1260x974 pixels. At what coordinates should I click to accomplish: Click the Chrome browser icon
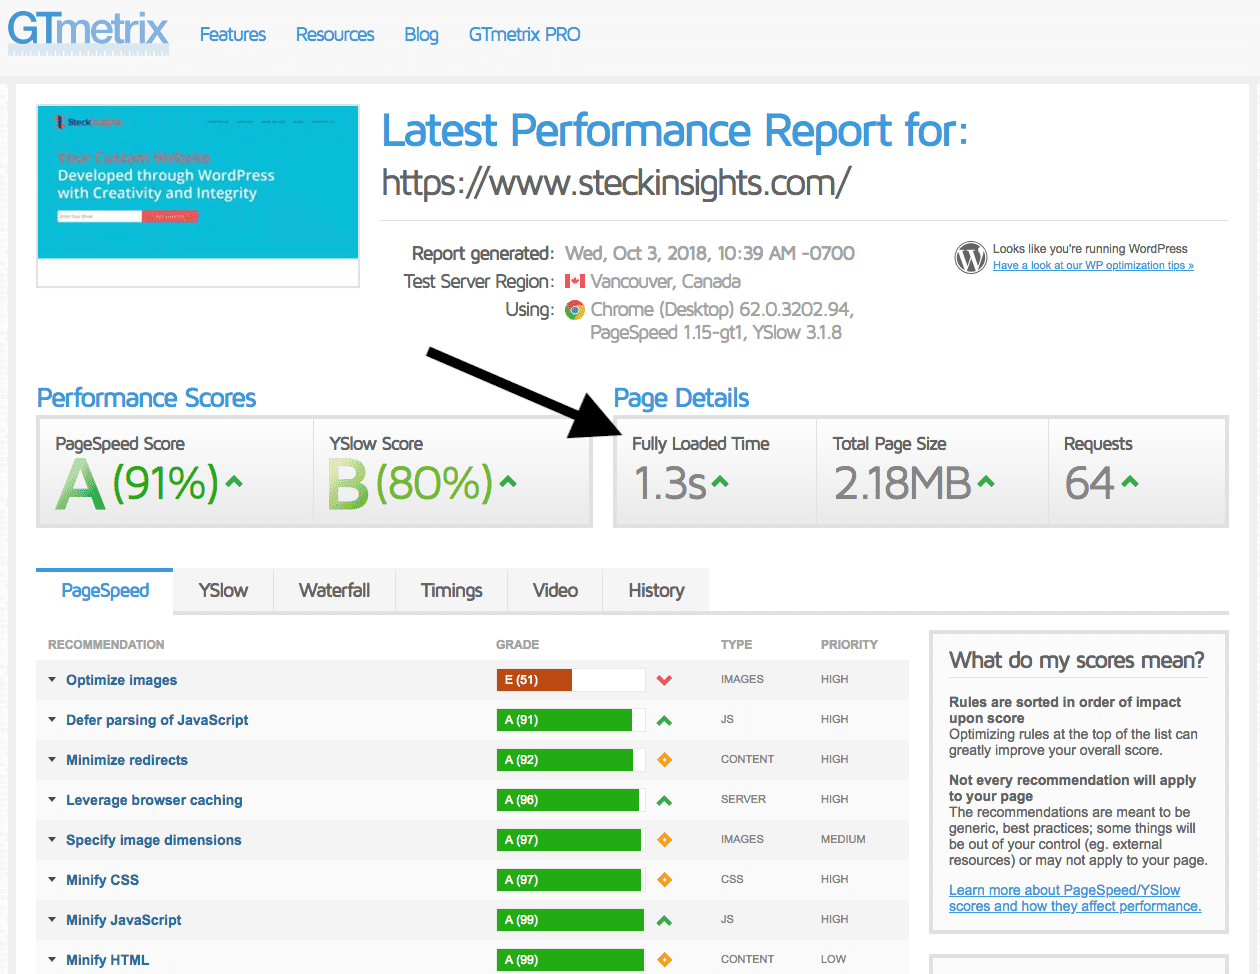[x=575, y=309]
